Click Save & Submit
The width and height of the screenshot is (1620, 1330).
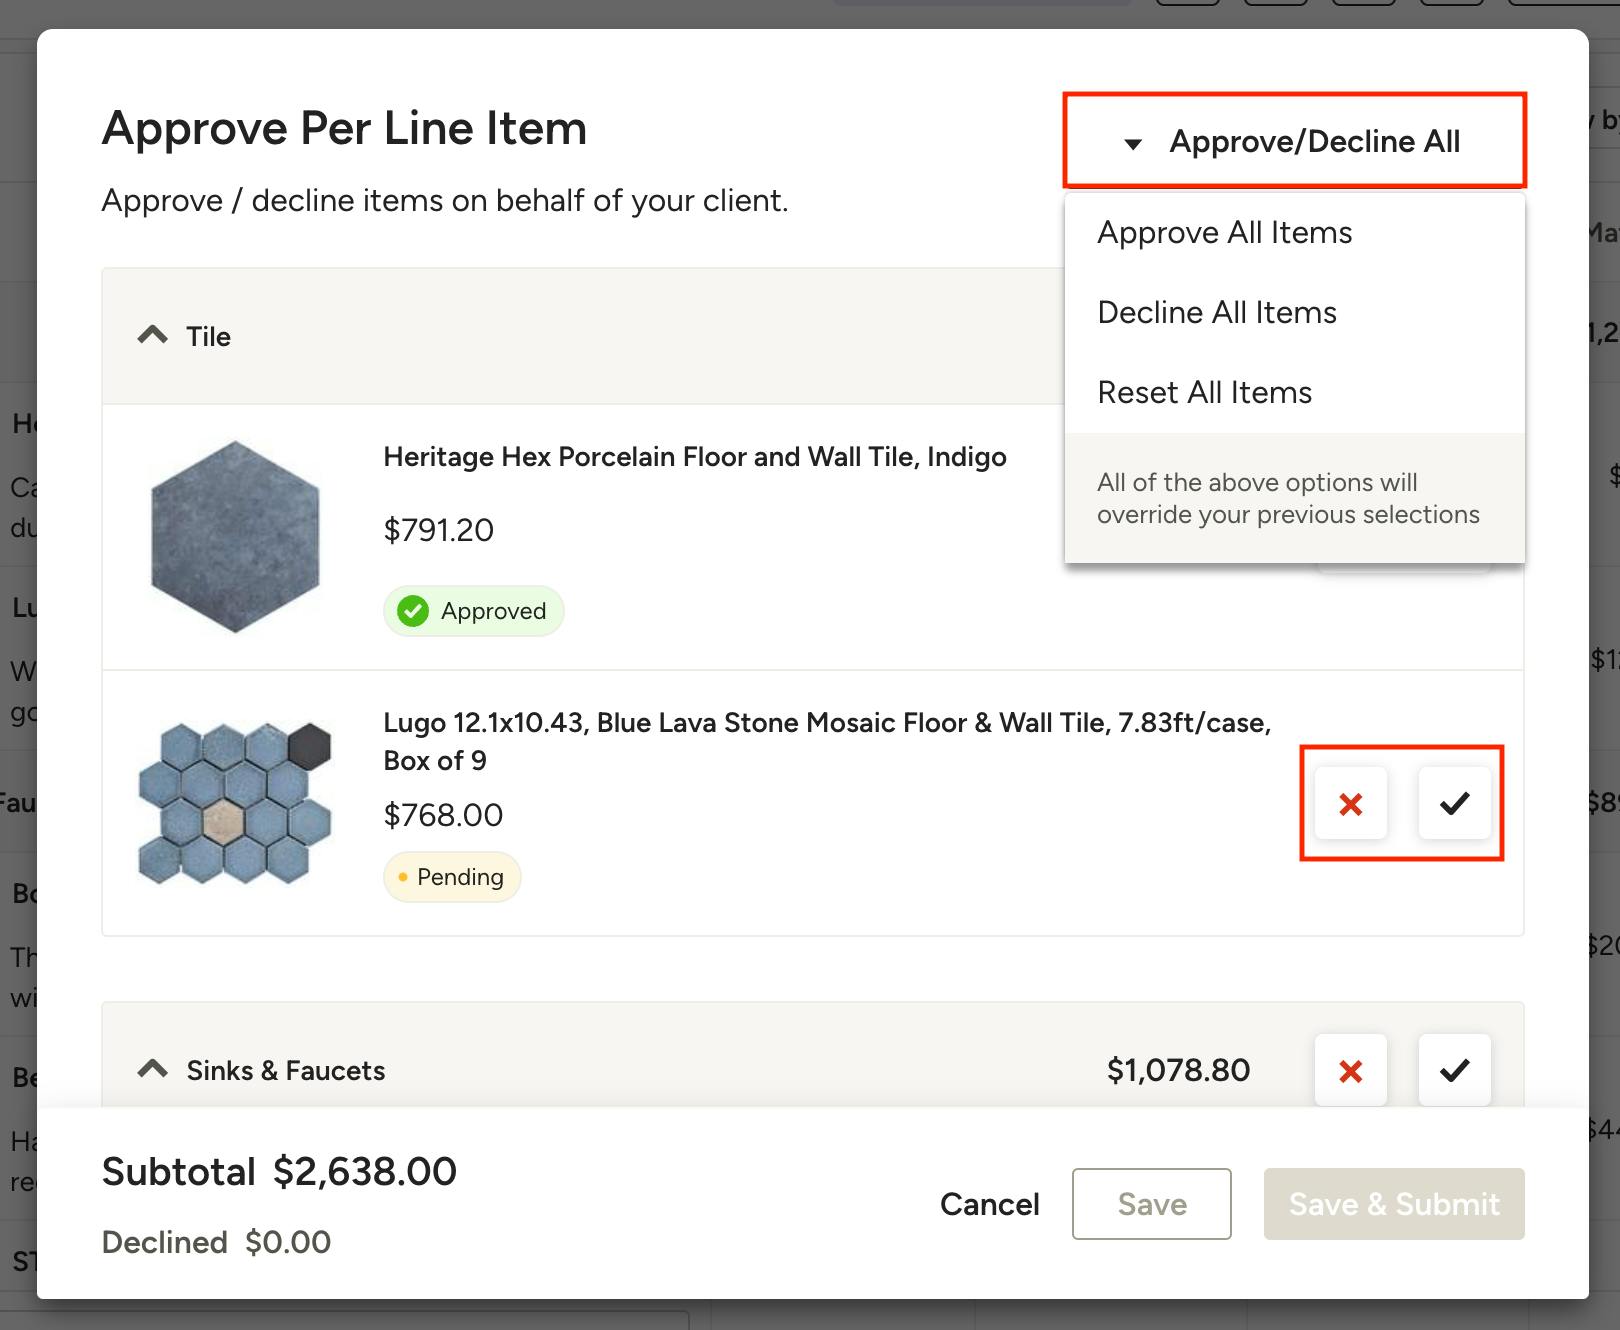1393,1204
